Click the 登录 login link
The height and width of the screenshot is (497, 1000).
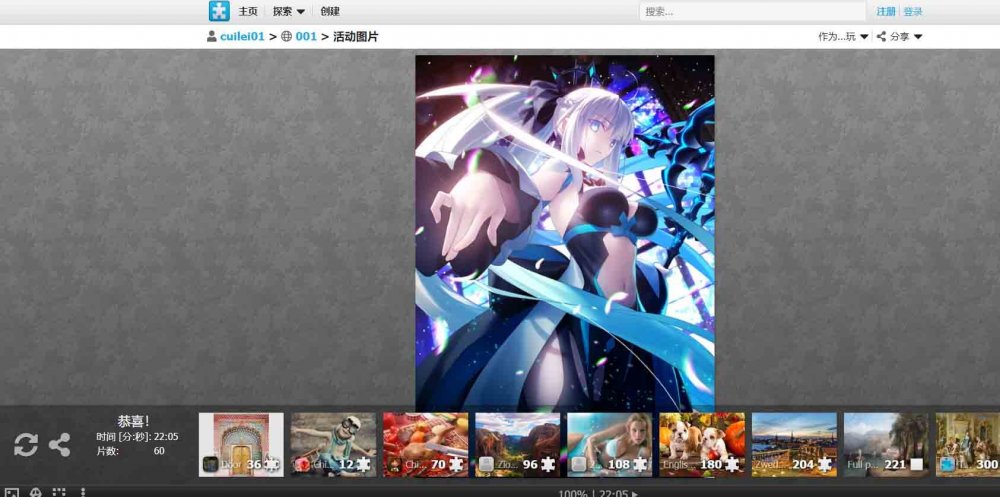(x=913, y=11)
